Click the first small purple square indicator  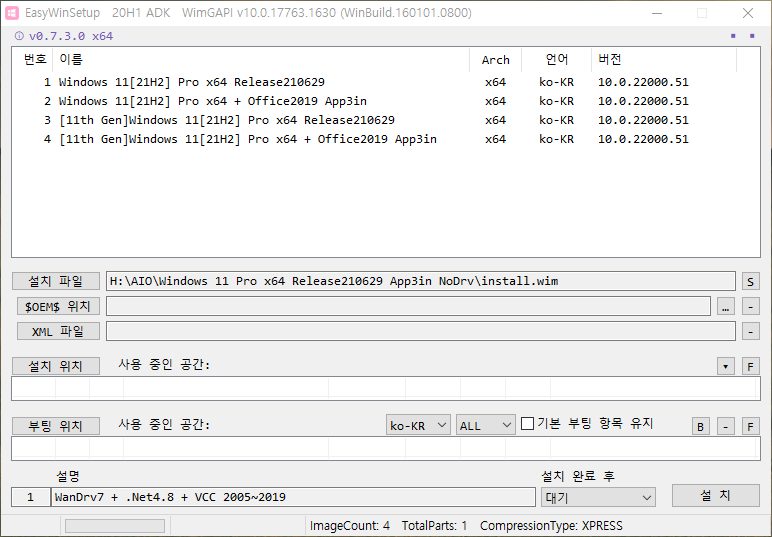click(x=733, y=36)
